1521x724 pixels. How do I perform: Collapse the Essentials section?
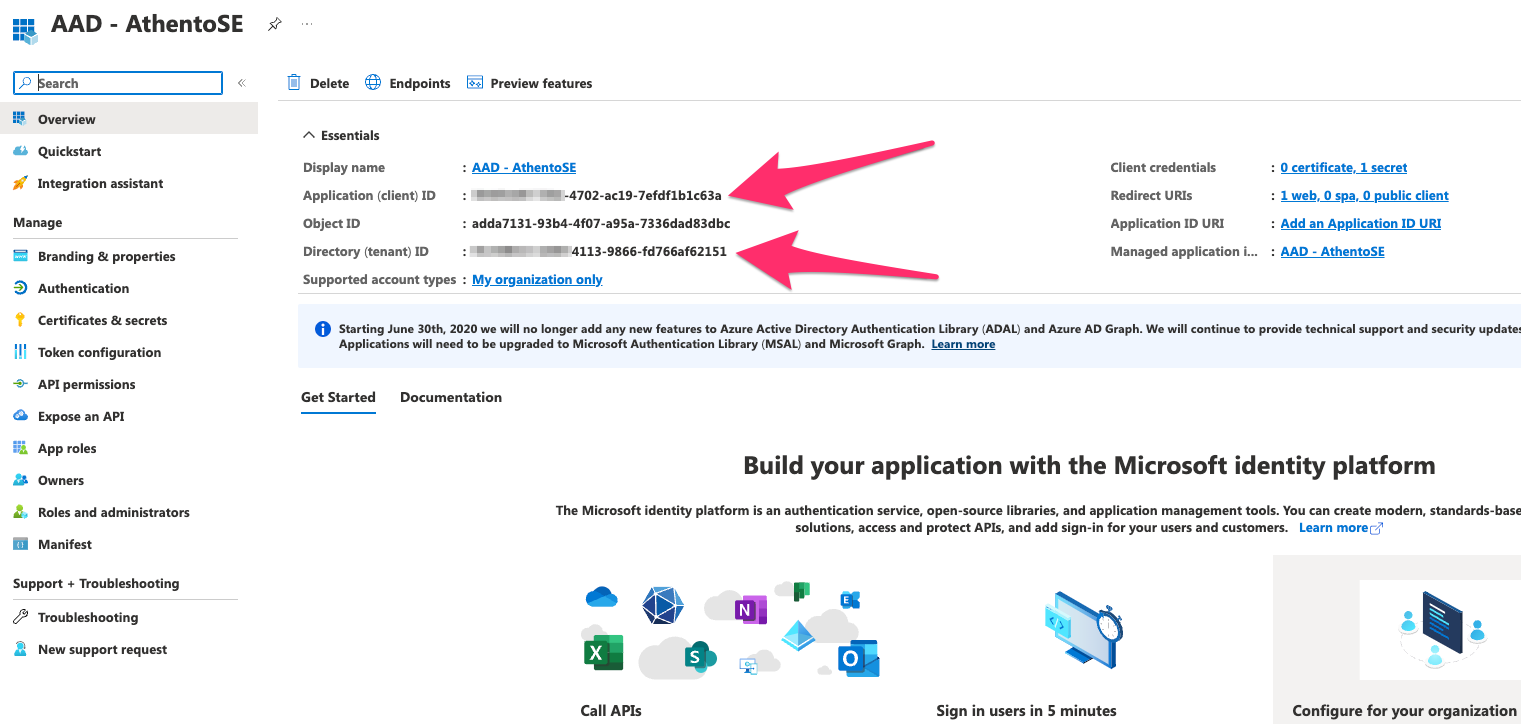(307, 135)
